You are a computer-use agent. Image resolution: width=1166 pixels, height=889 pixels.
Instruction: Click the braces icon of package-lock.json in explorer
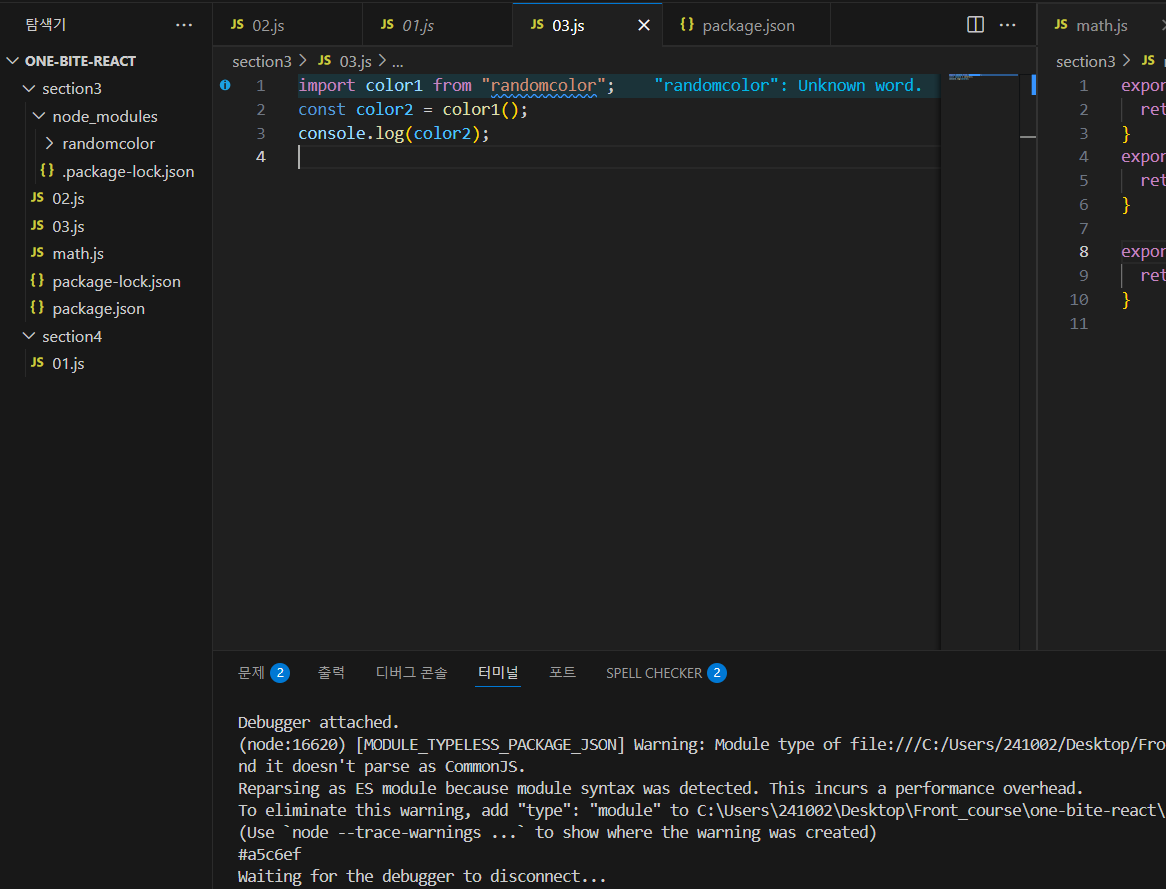click(37, 280)
